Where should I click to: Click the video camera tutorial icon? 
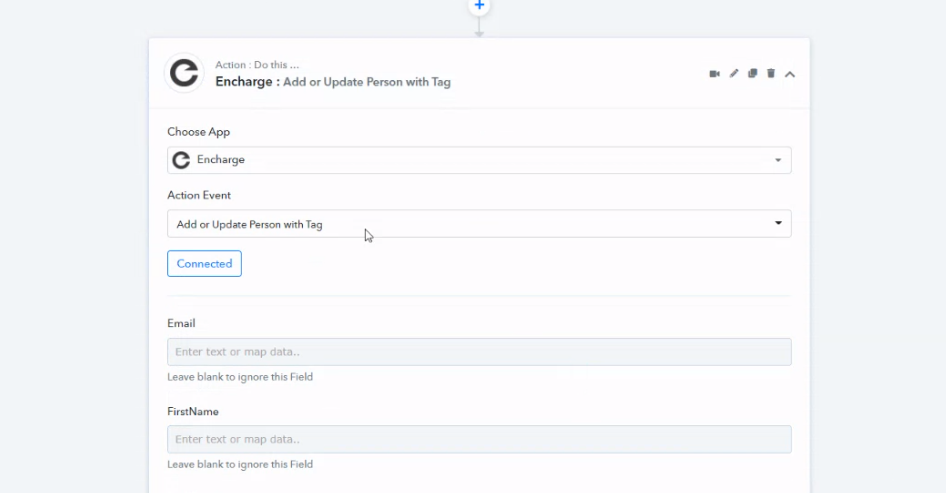click(x=715, y=74)
